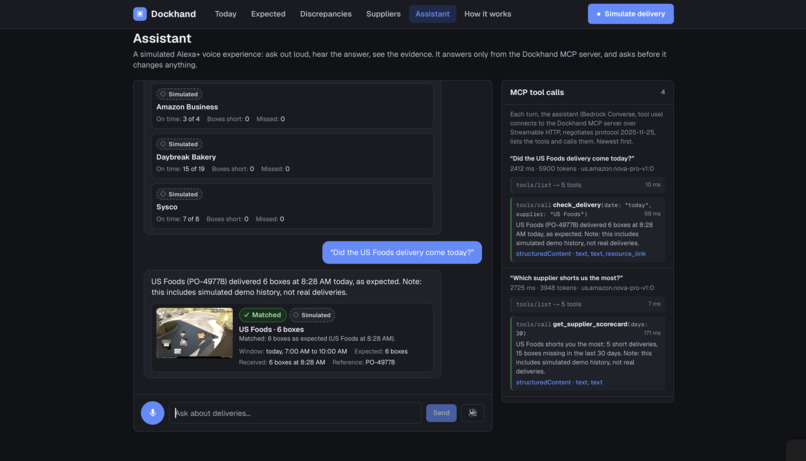Click the 'Which supplier shorts us the most?' query

566,278
